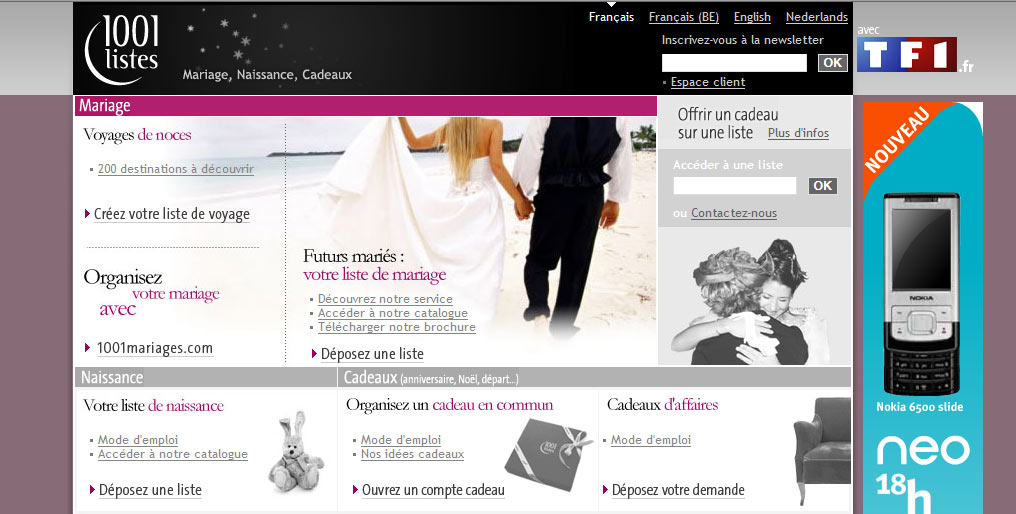The height and width of the screenshot is (514, 1016).
Task: Click Créez votre liste de voyage
Action: tap(171, 214)
